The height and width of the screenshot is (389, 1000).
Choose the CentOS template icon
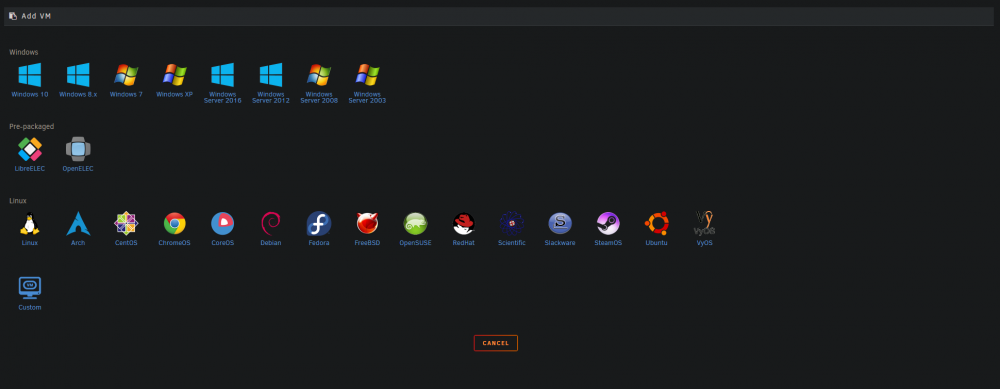126,224
